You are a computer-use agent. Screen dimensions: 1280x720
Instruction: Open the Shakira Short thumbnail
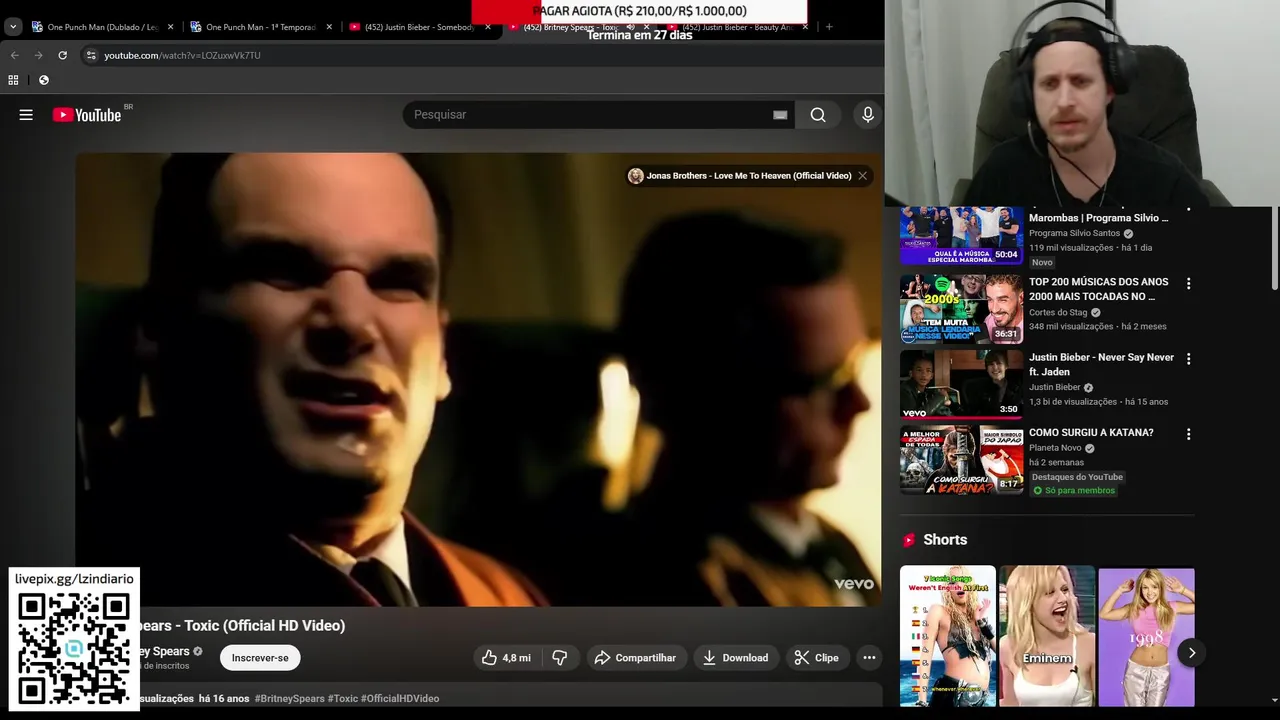948,636
